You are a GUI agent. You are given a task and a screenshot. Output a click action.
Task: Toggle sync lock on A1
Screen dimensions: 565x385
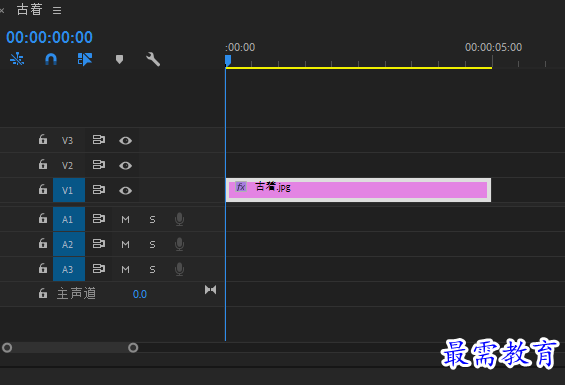click(99, 218)
